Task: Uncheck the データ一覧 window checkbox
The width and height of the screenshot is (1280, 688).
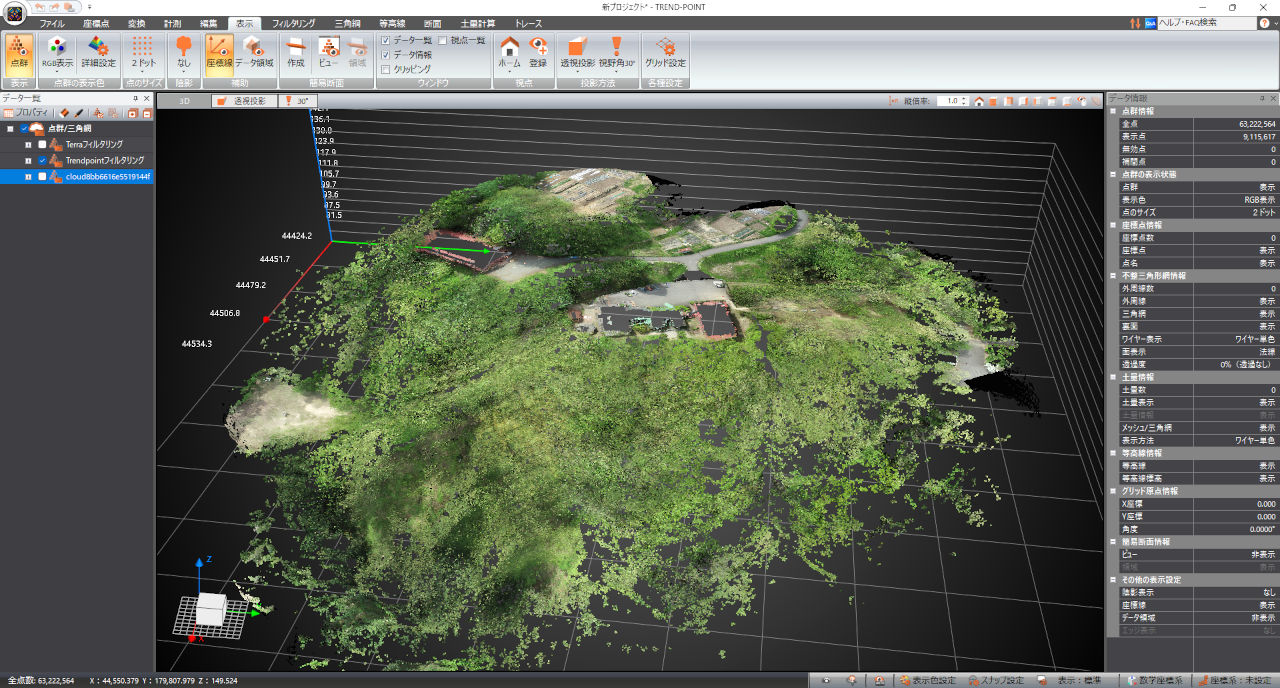Action: click(x=386, y=40)
